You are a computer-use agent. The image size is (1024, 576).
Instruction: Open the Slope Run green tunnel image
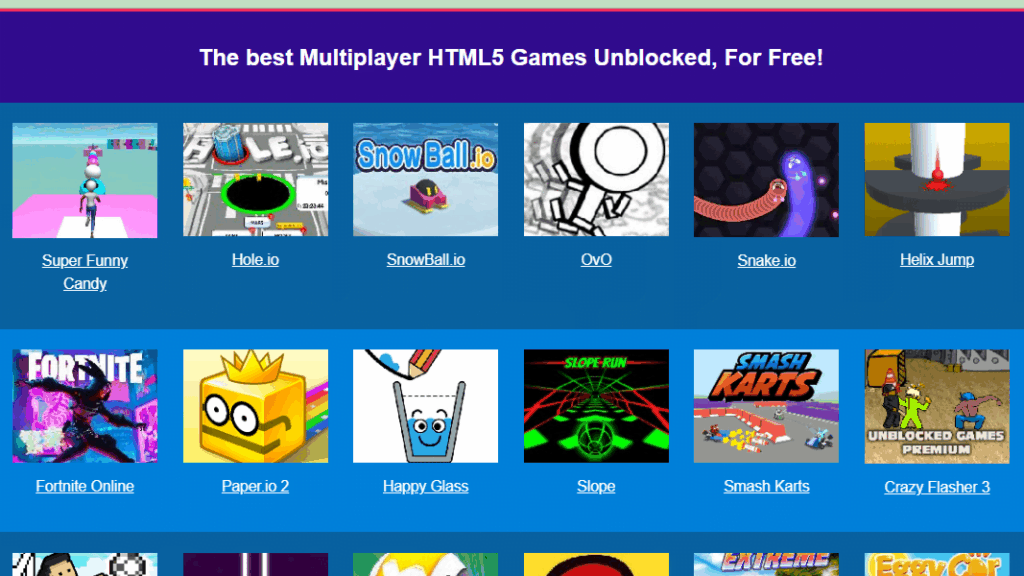coord(596,406)
